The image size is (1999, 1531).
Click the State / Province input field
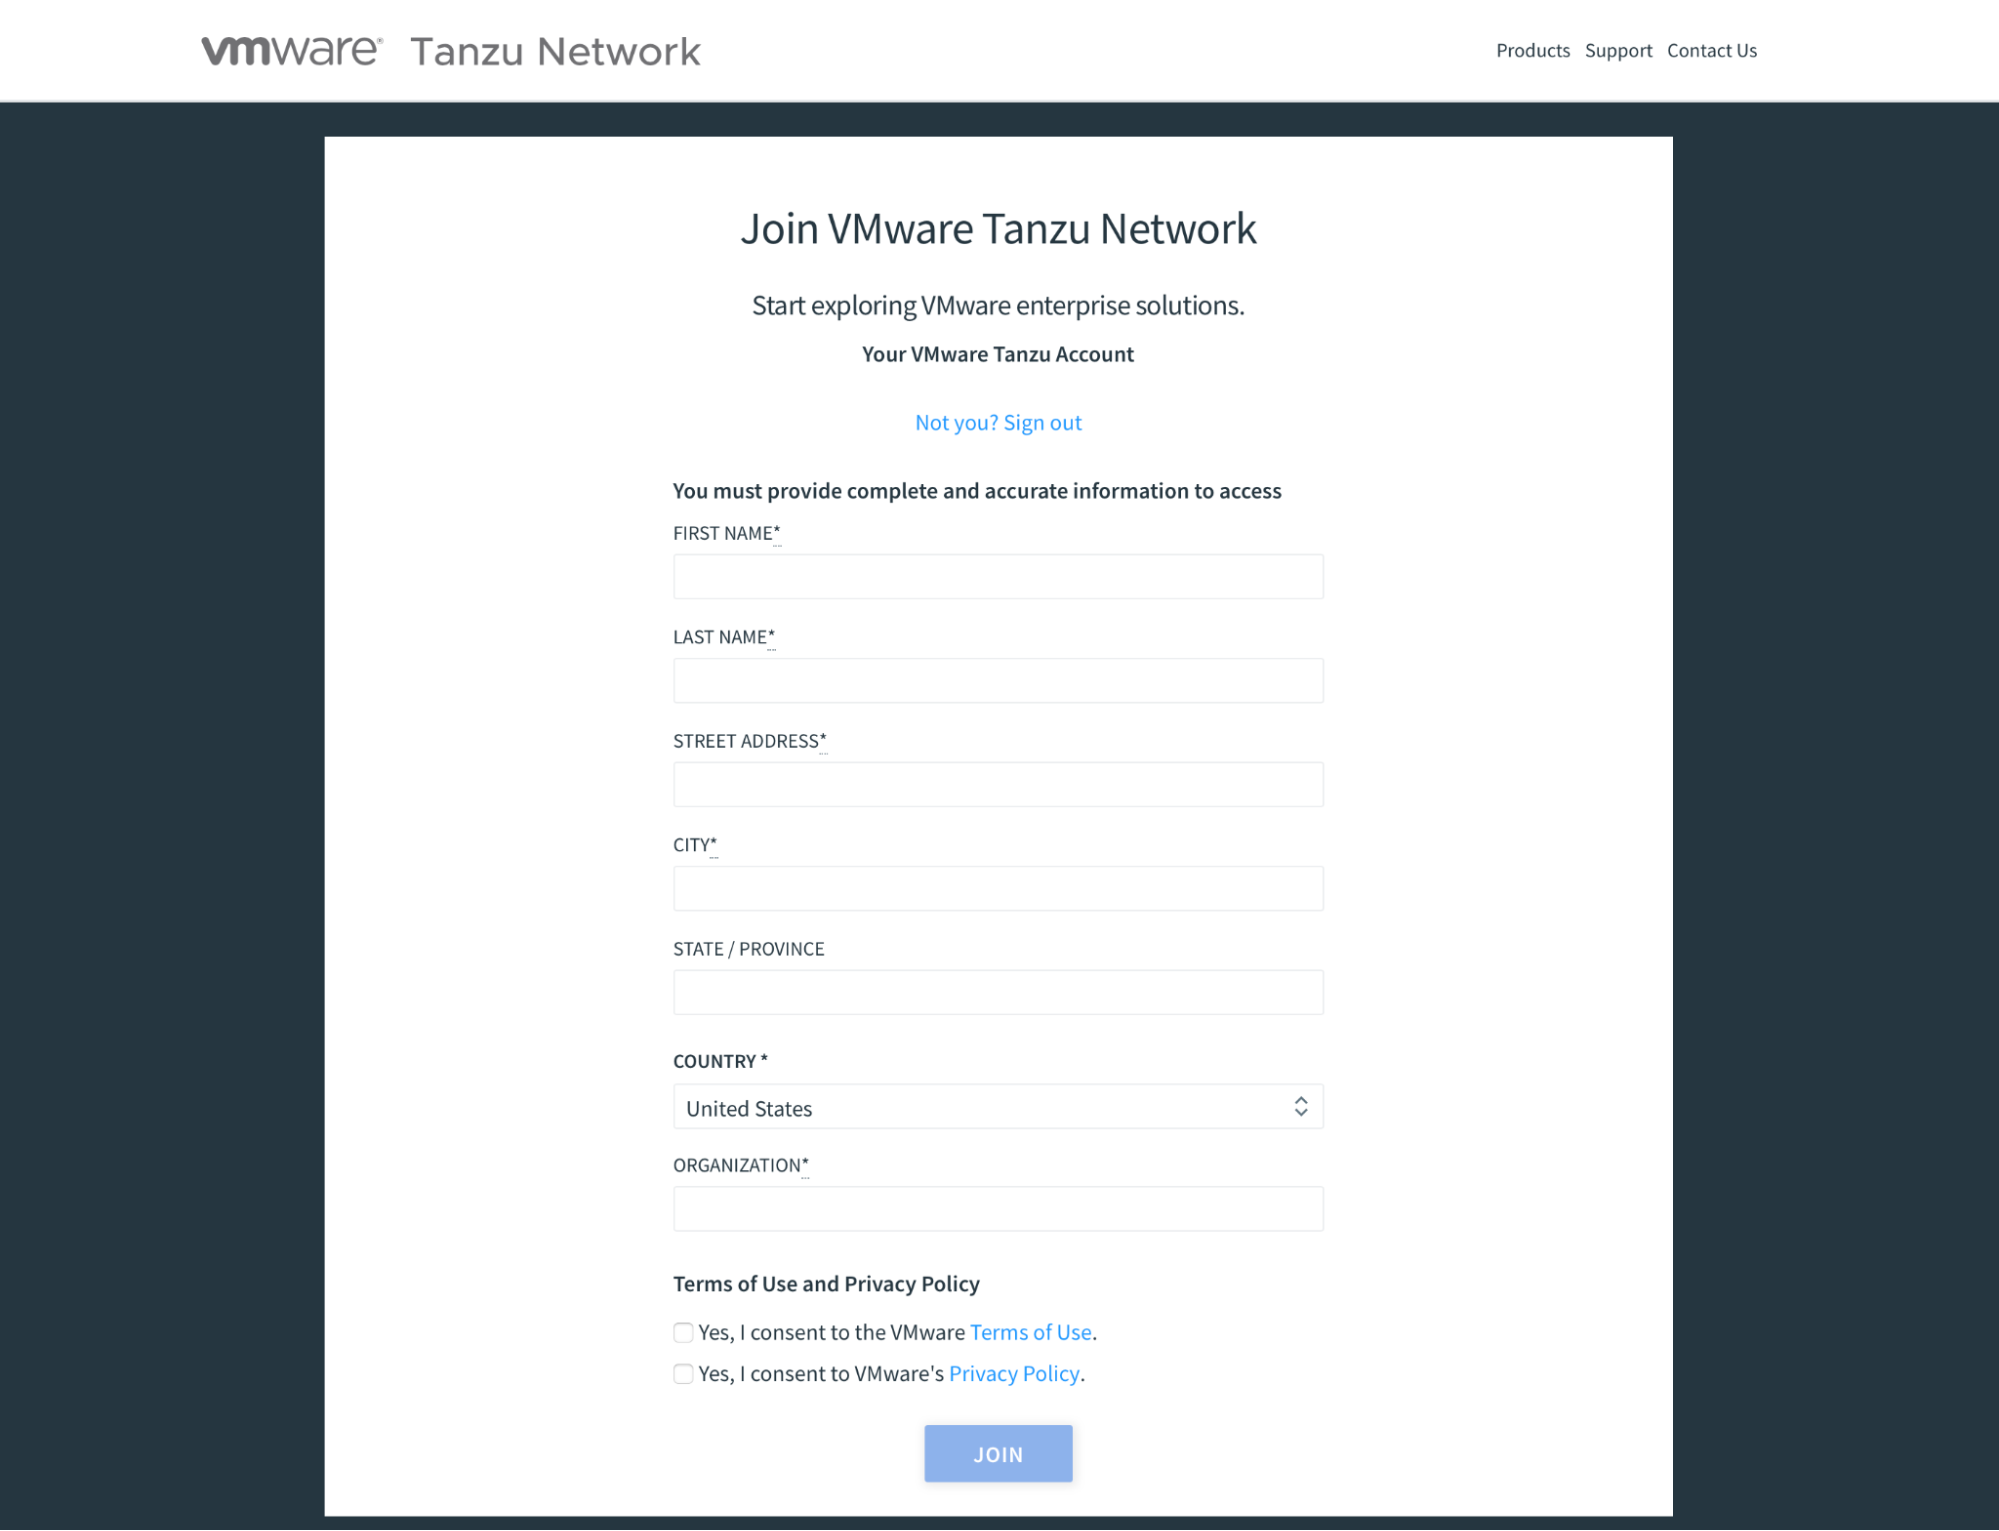[999, 991]
